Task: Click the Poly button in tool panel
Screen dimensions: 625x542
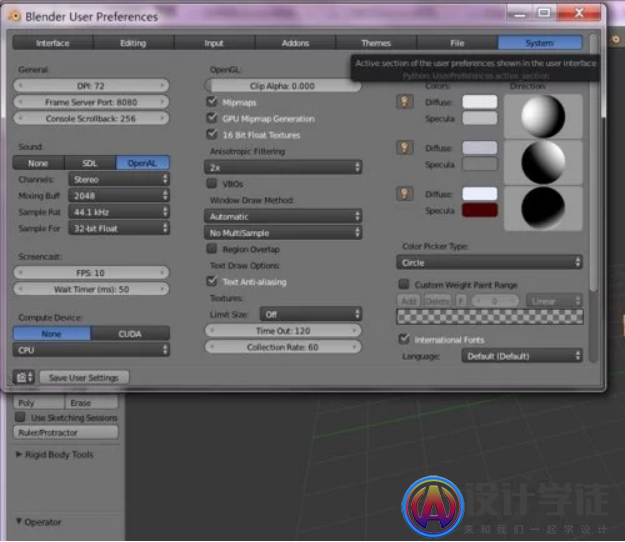Action: pyautogui.click(x=39, y=403)
